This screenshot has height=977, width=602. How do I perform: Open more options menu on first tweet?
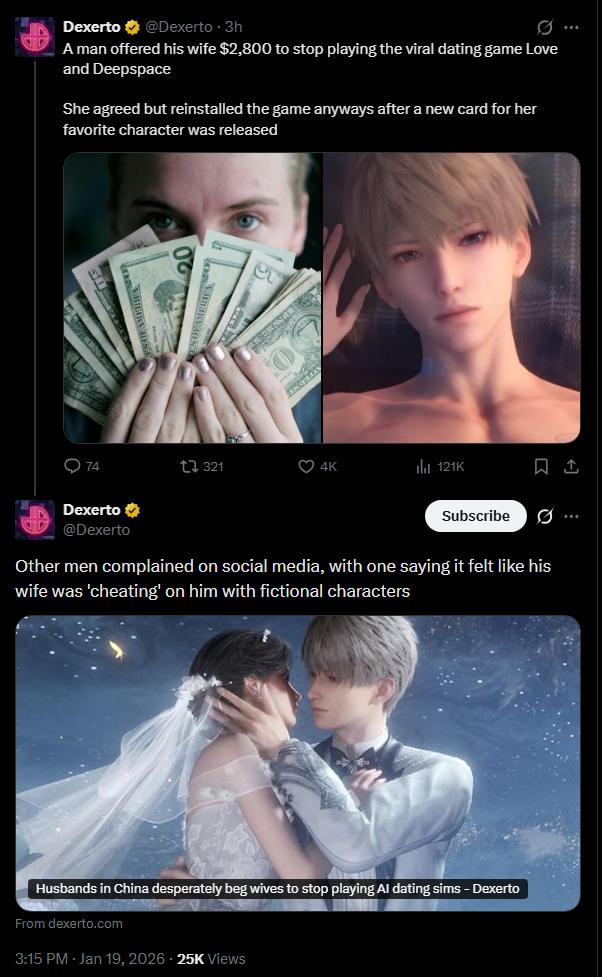[571, 27]
